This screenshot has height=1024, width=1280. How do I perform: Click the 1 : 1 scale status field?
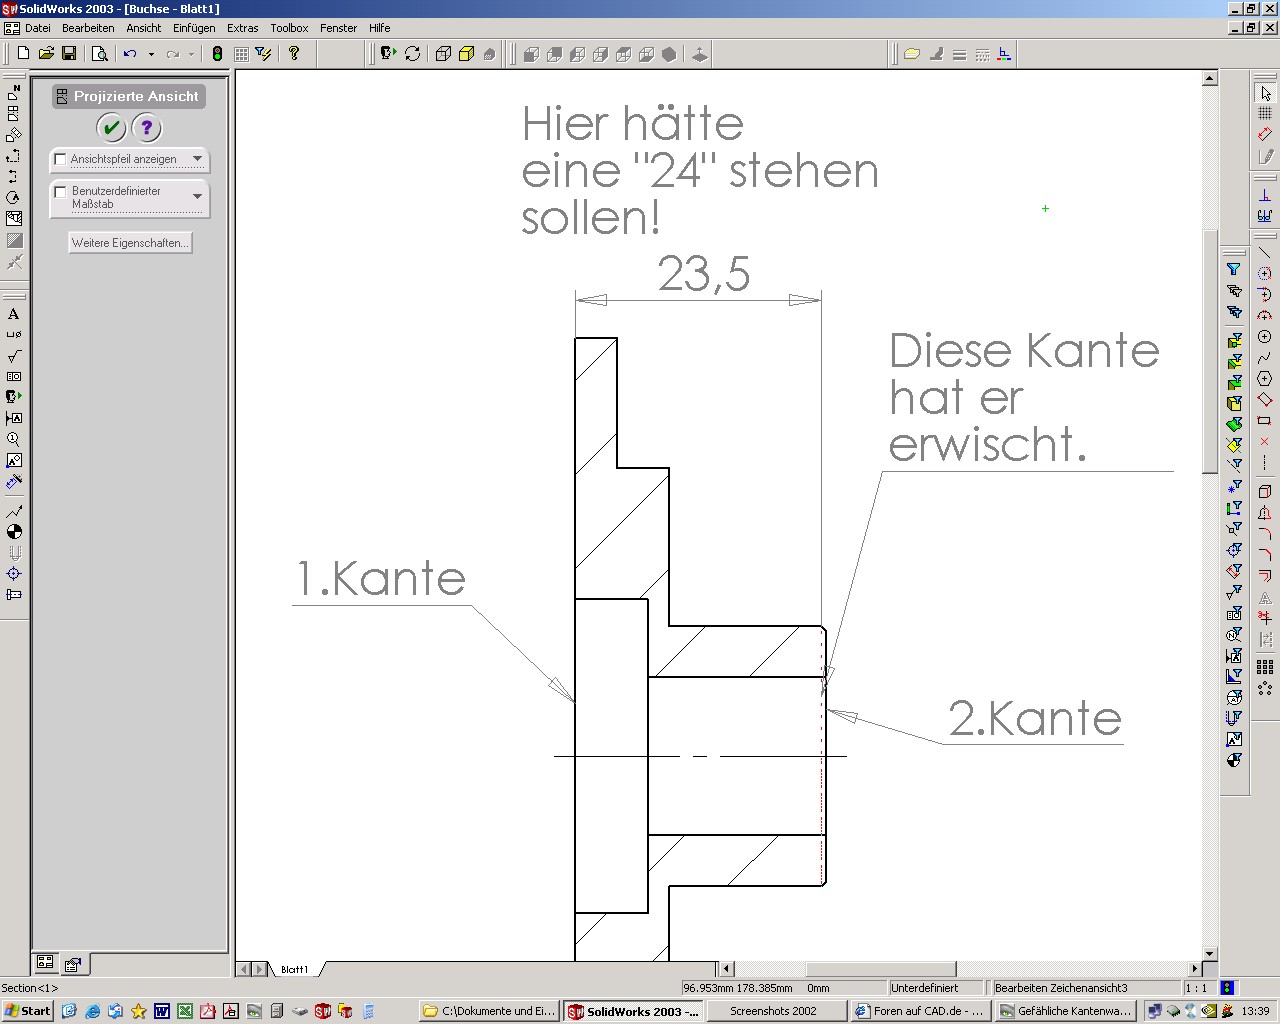click(1196, 988)
